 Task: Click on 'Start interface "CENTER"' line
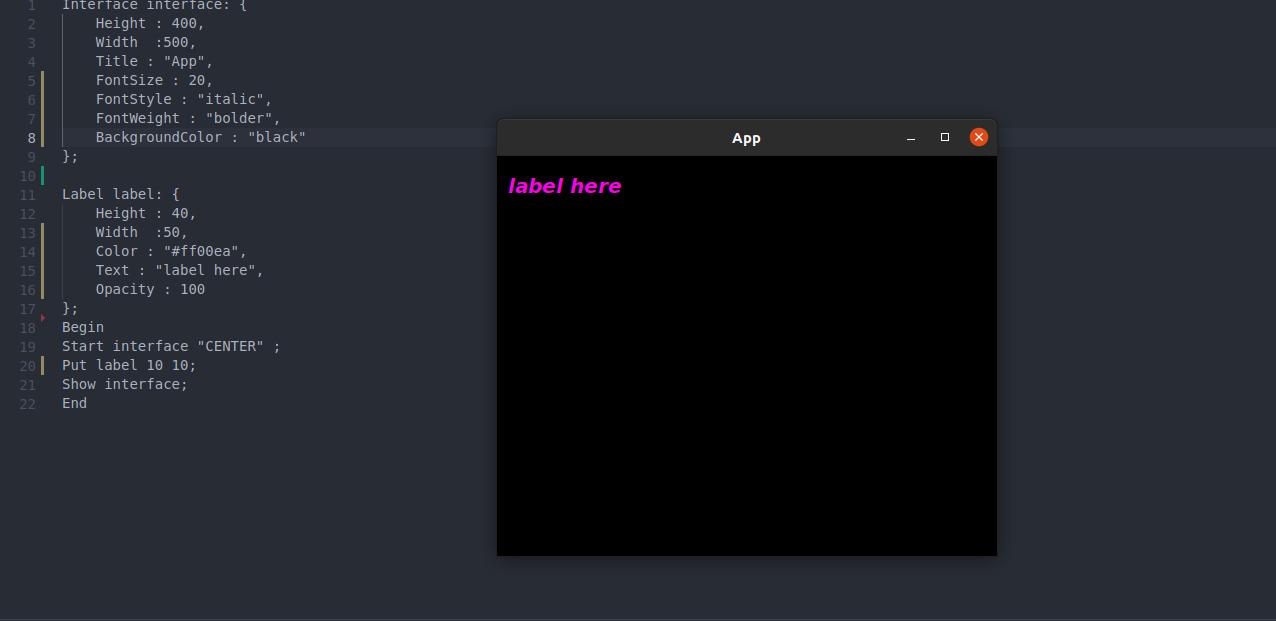[171, 346]
